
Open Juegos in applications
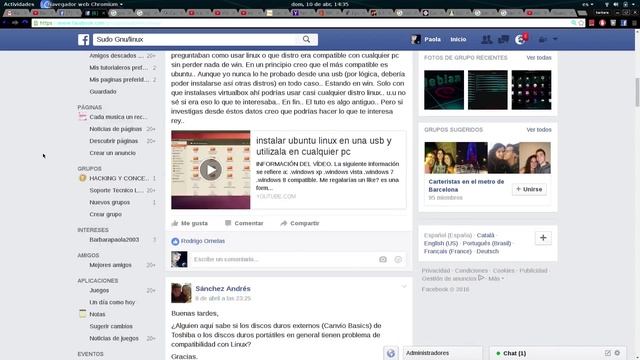[x=99, y=290]
